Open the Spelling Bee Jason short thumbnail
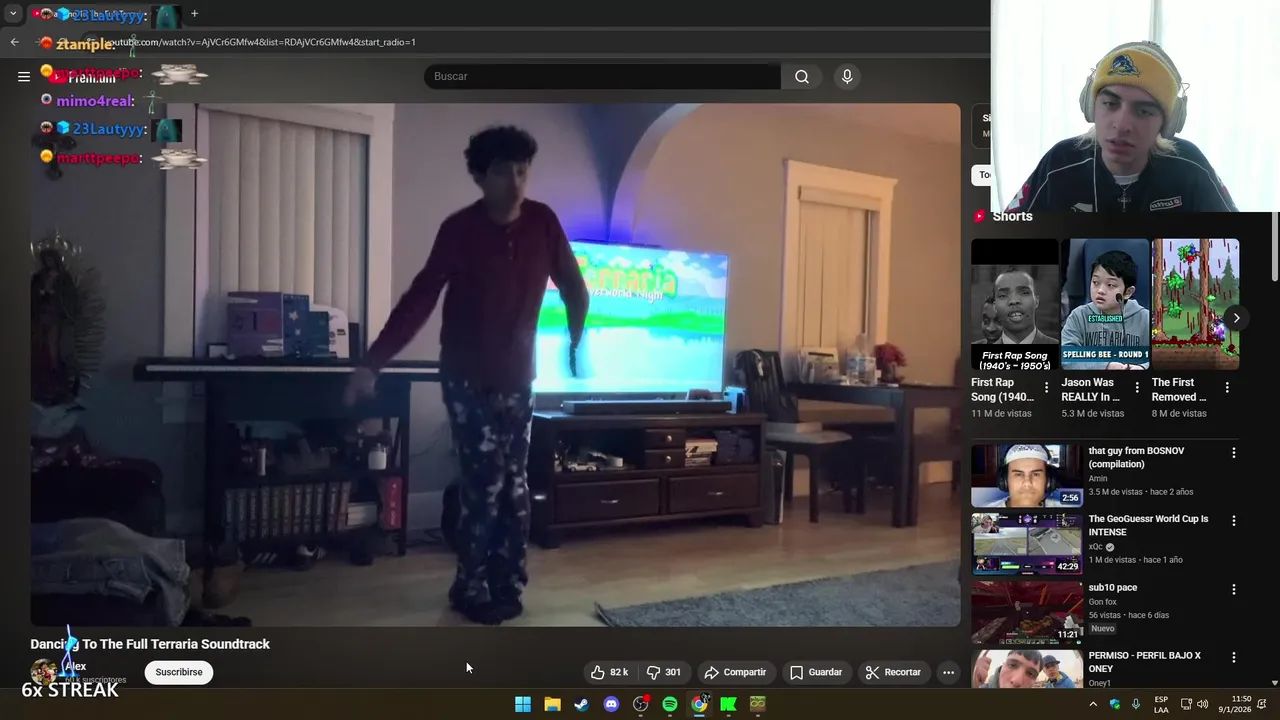 coord(1105,304)
